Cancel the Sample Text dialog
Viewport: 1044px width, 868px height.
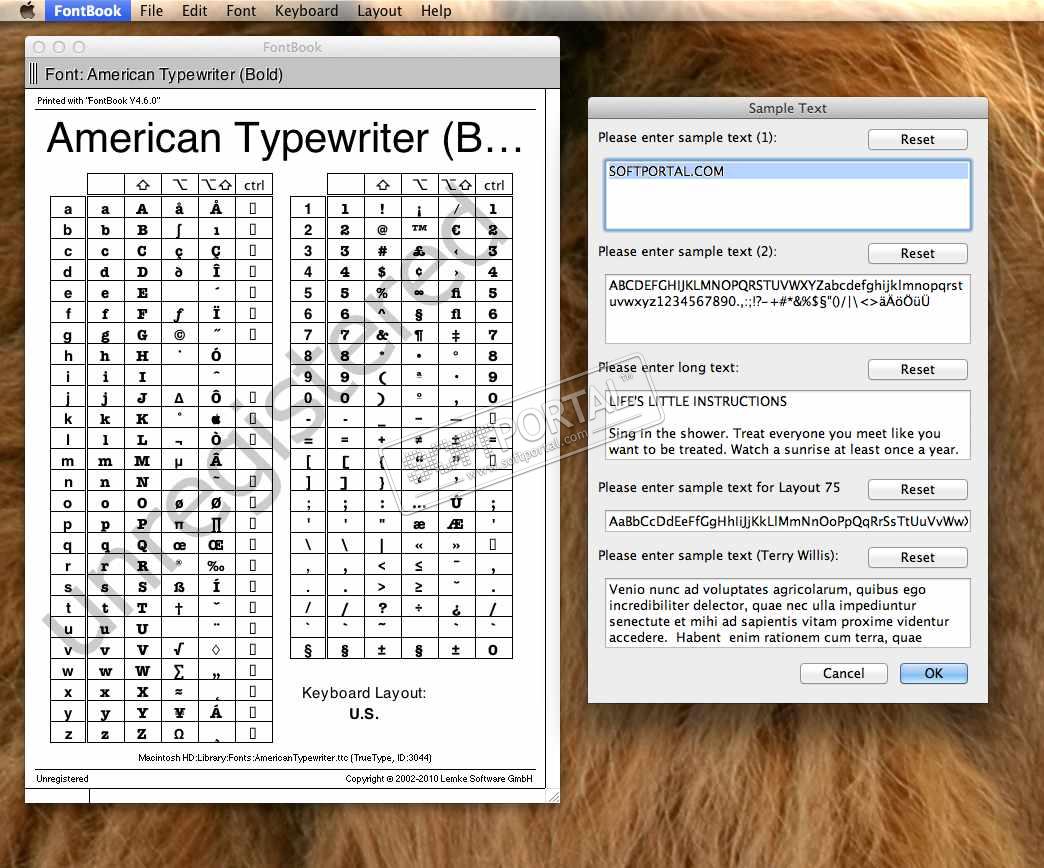(x=844, y=673)
